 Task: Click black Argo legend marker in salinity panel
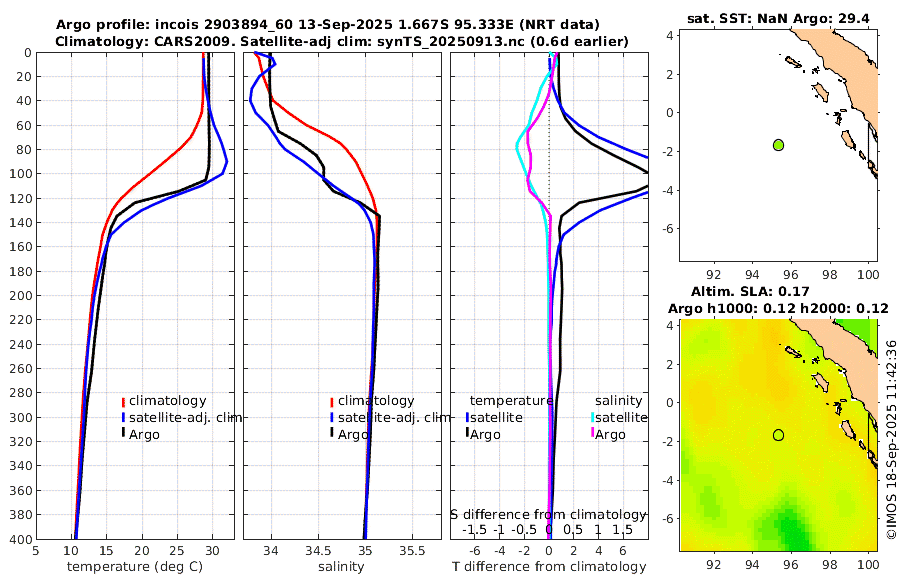click(332, 432)
